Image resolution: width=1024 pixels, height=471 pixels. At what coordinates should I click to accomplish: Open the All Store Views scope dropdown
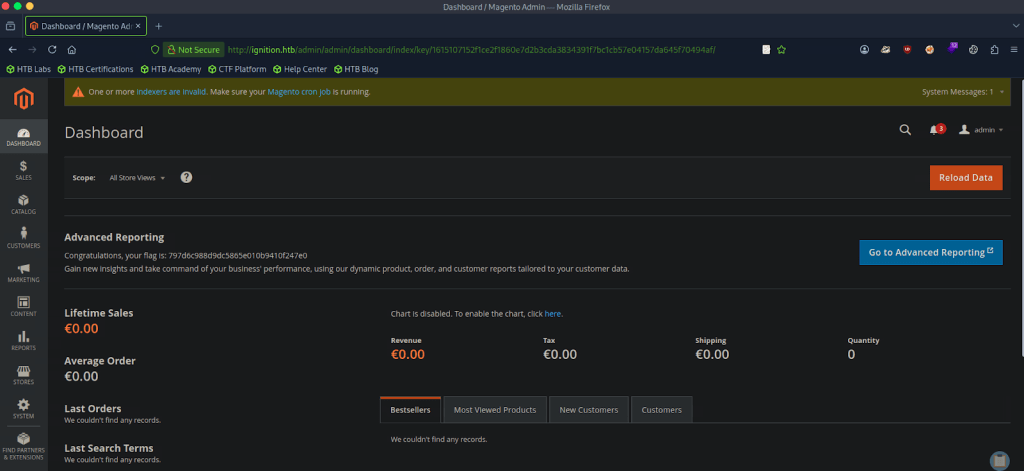[137, 177]
